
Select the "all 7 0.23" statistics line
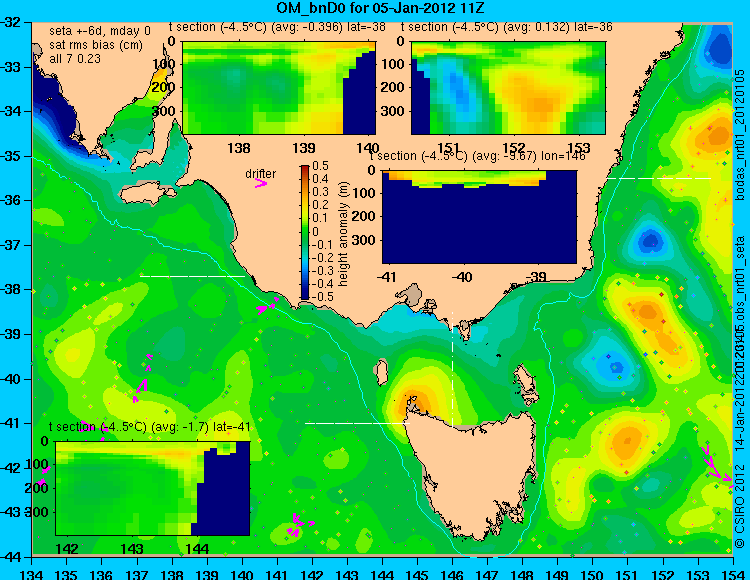coord(75,59)
